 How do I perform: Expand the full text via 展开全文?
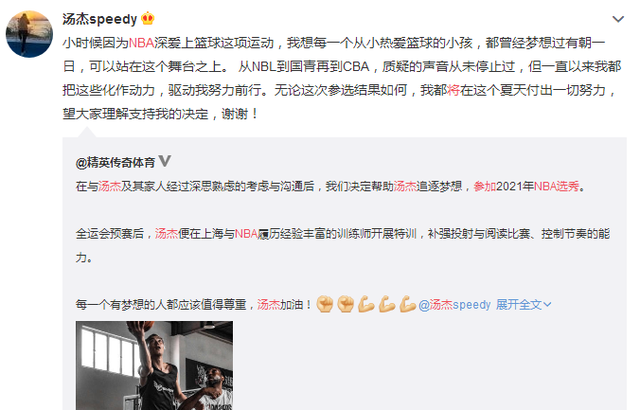pos(524,305)
